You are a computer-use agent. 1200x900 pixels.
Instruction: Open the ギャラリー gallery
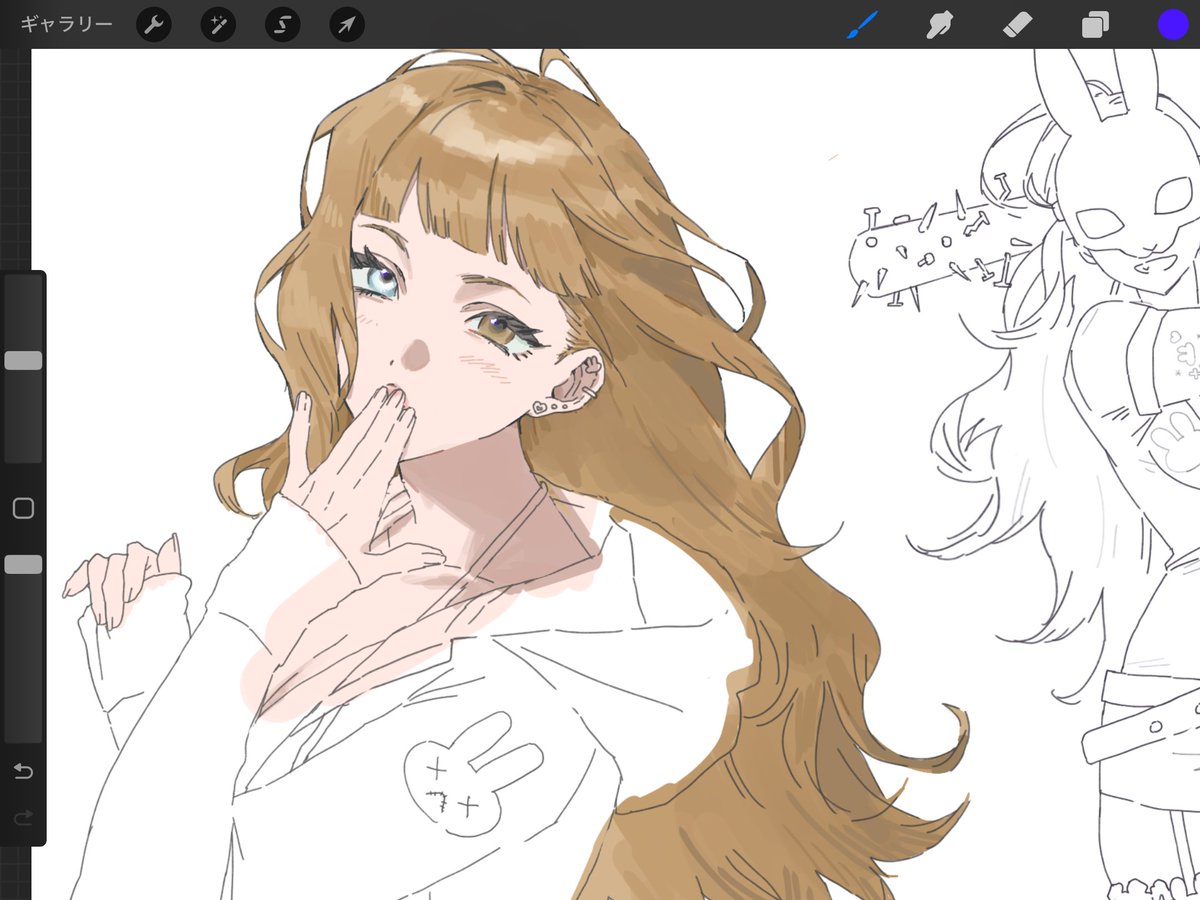point(66,24)
